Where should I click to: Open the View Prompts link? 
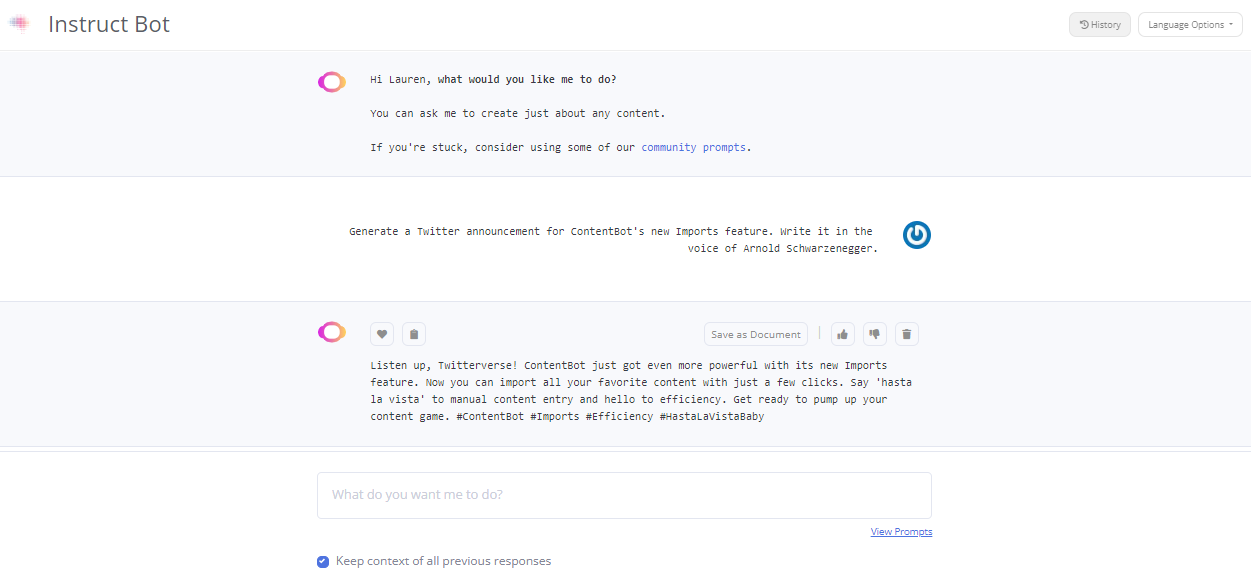tap(901, 532)
